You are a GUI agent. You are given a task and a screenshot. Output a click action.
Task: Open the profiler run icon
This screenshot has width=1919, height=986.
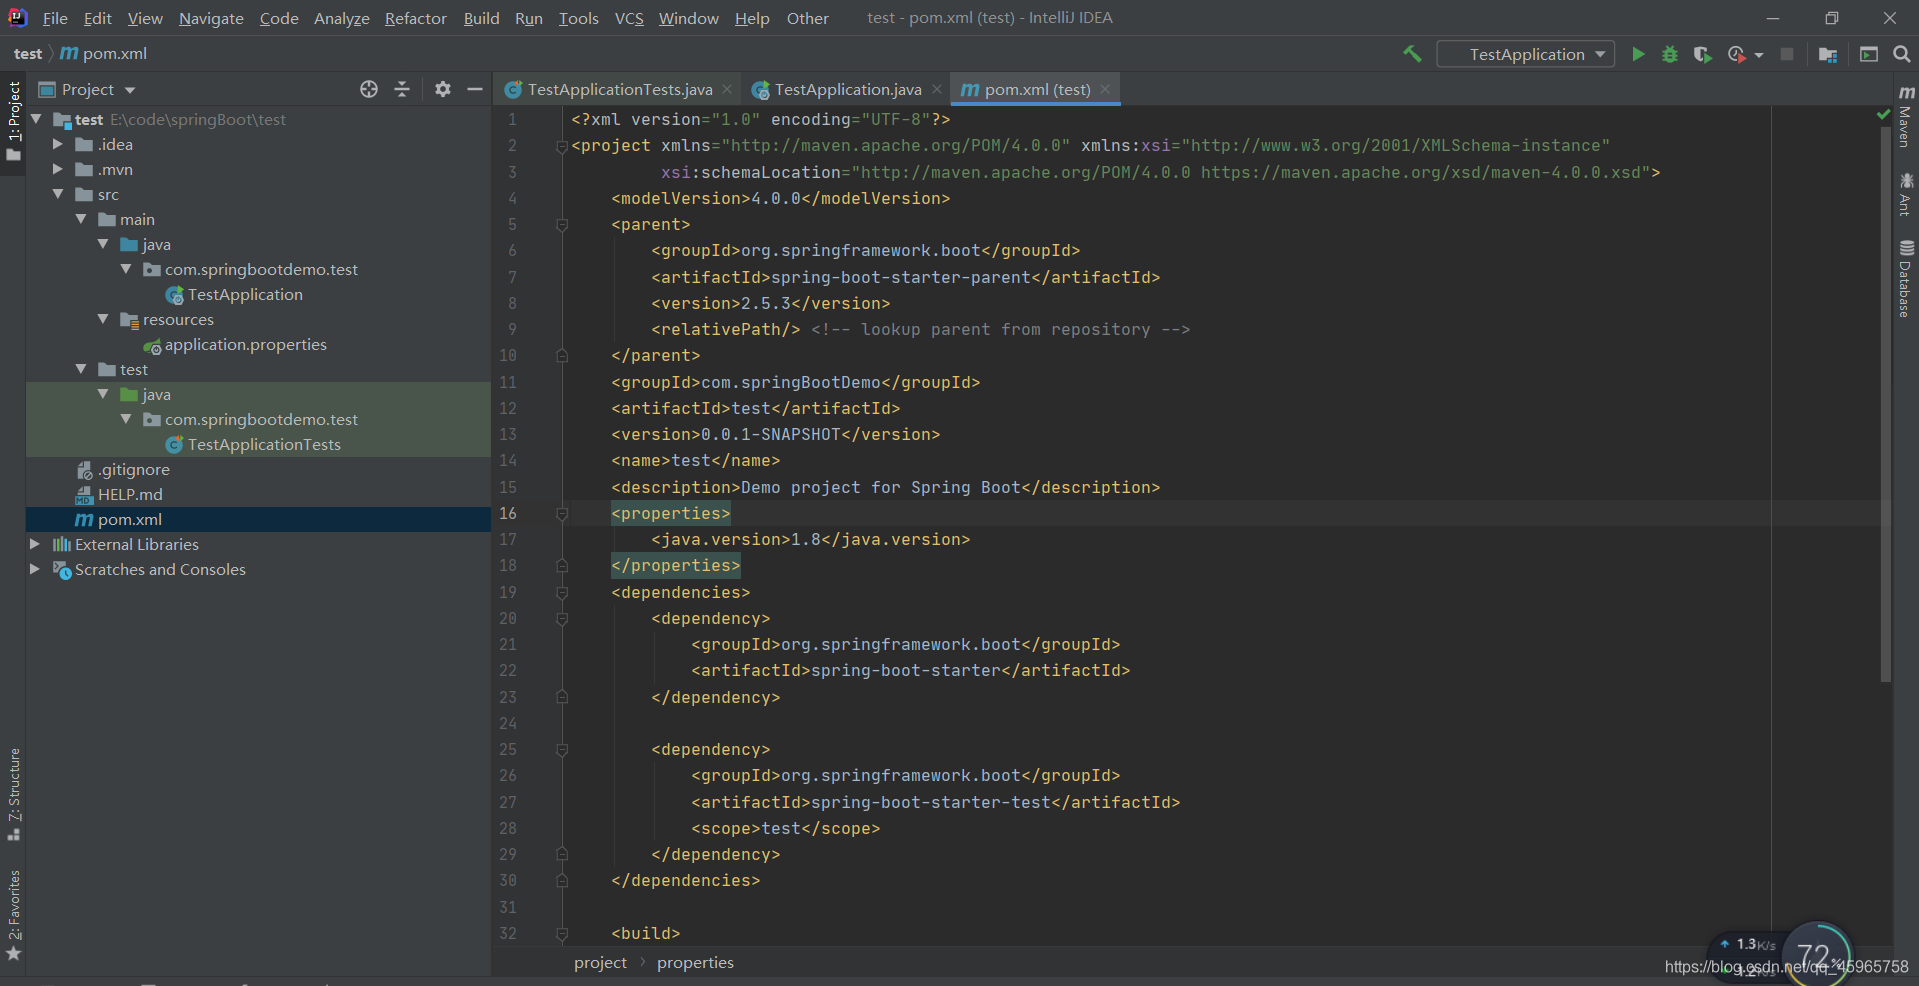pos(1736,54)
